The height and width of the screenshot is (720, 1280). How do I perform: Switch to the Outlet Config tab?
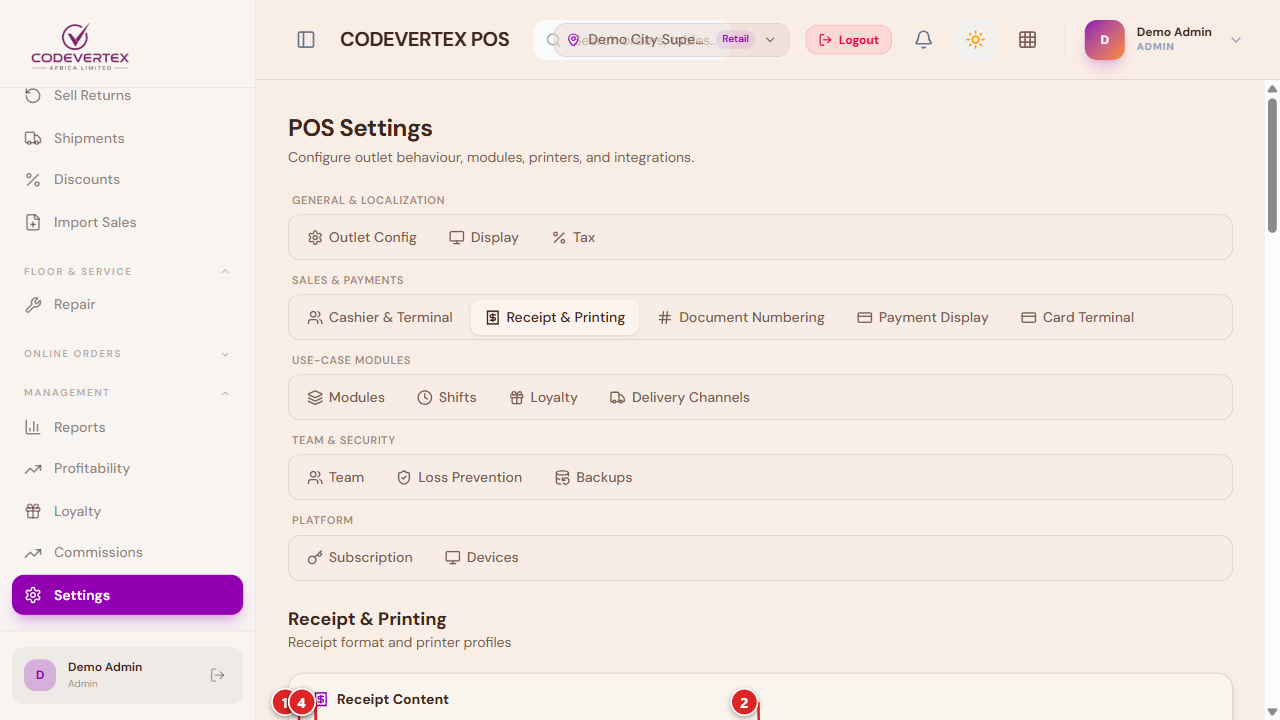(x=362, y=237)
